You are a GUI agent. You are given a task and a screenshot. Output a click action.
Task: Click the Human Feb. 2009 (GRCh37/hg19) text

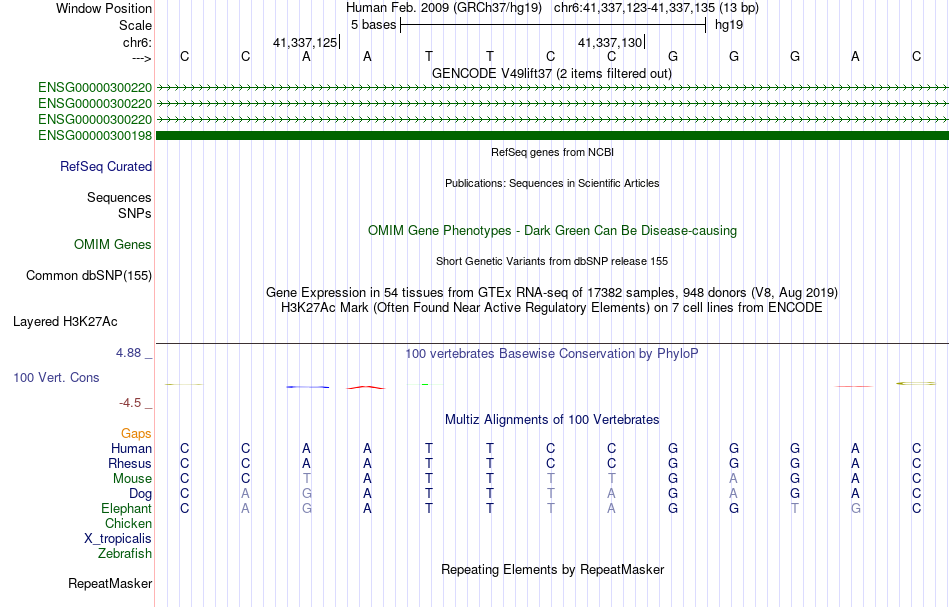pyautogui.click(x=445, y=8)
